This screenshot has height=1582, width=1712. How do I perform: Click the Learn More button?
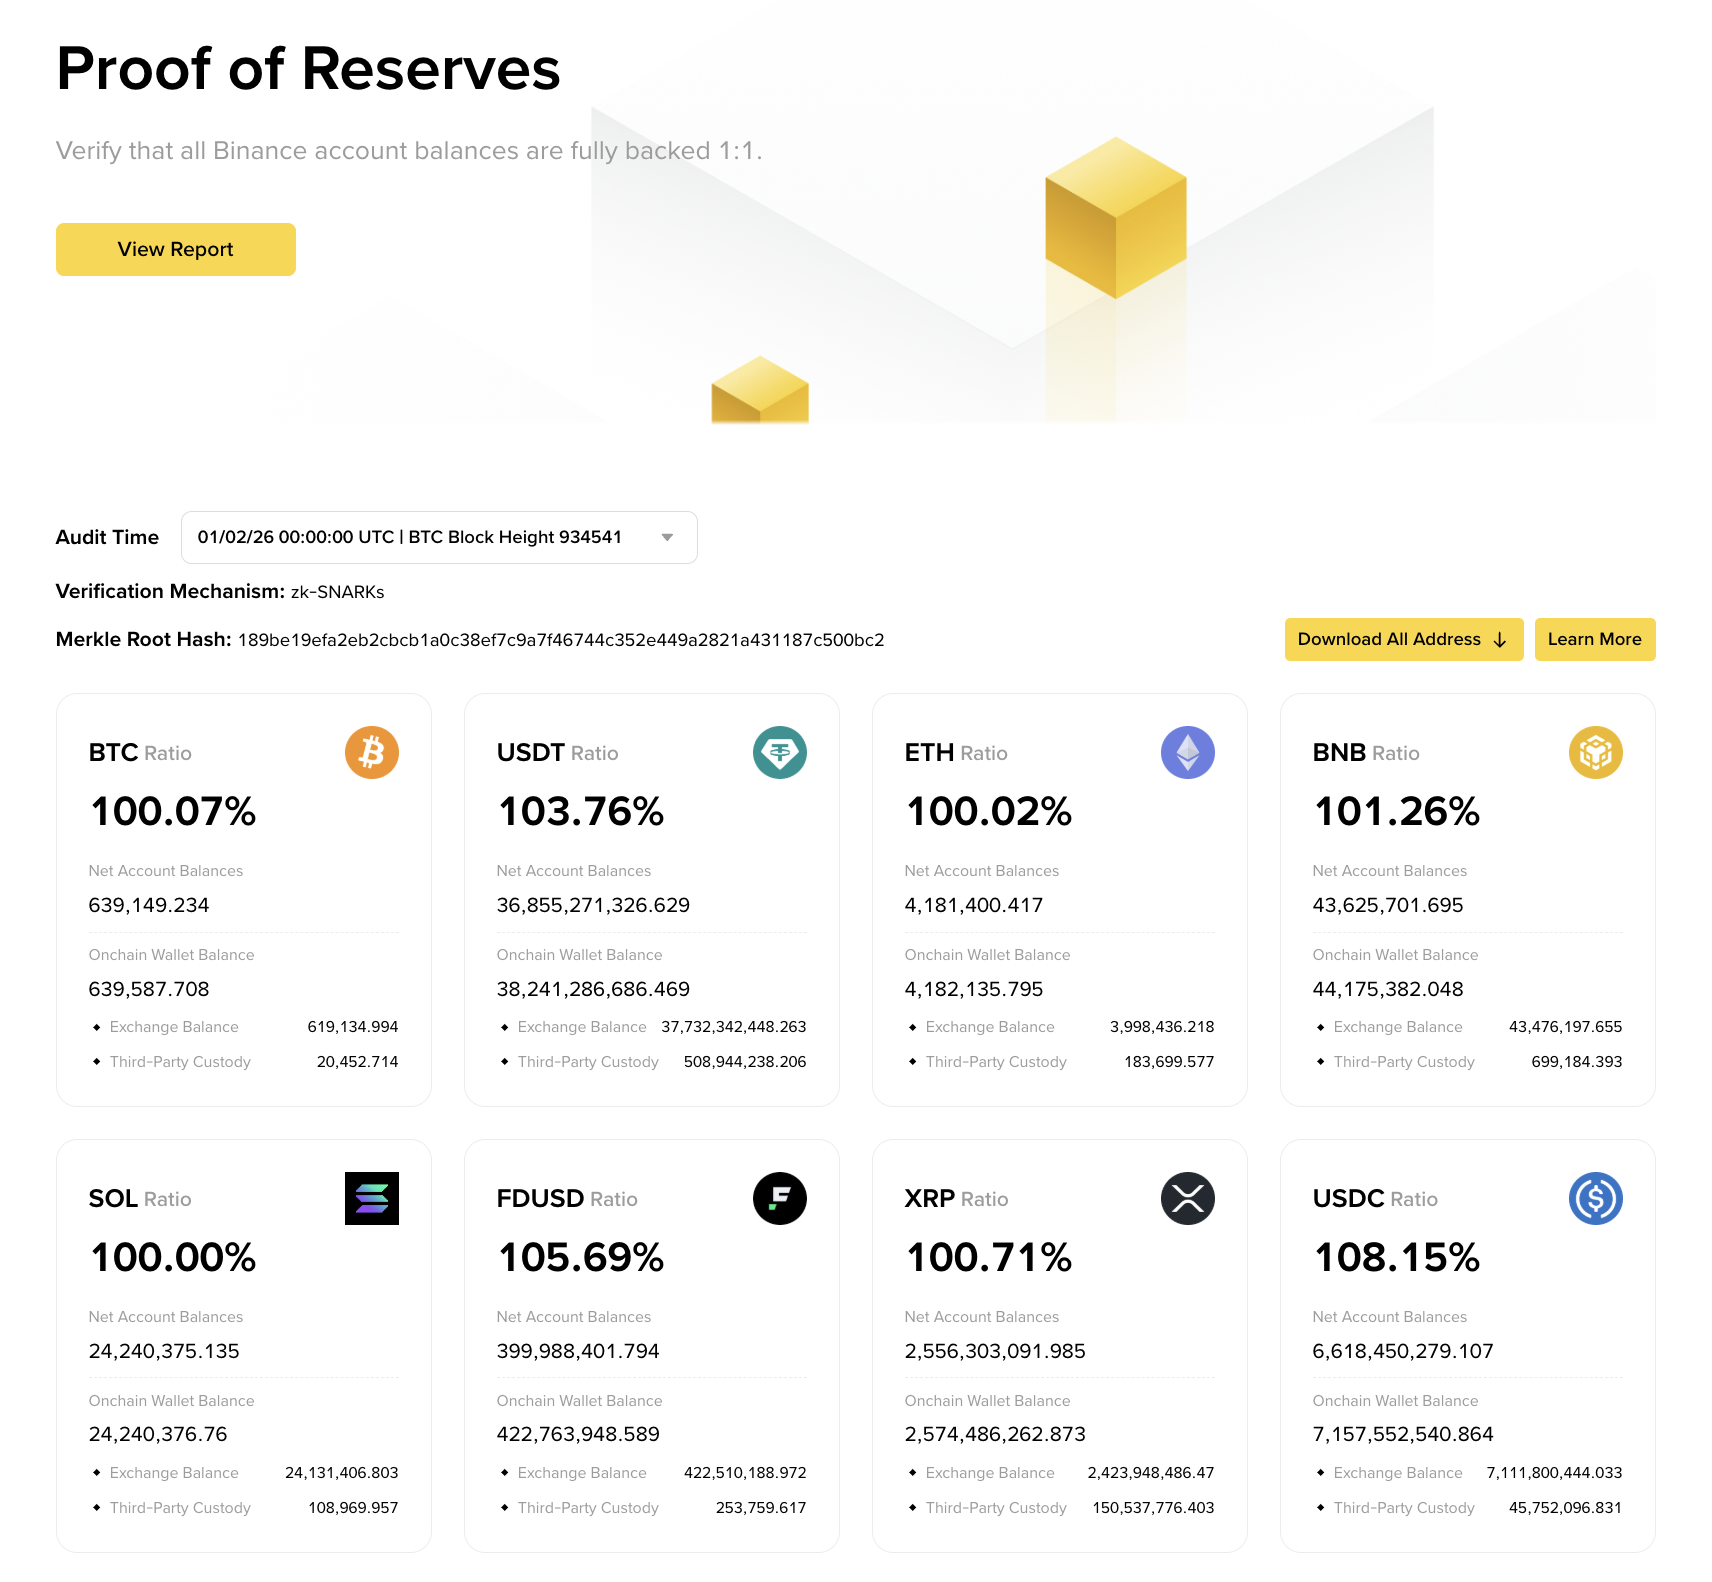tap(1594, 639)
